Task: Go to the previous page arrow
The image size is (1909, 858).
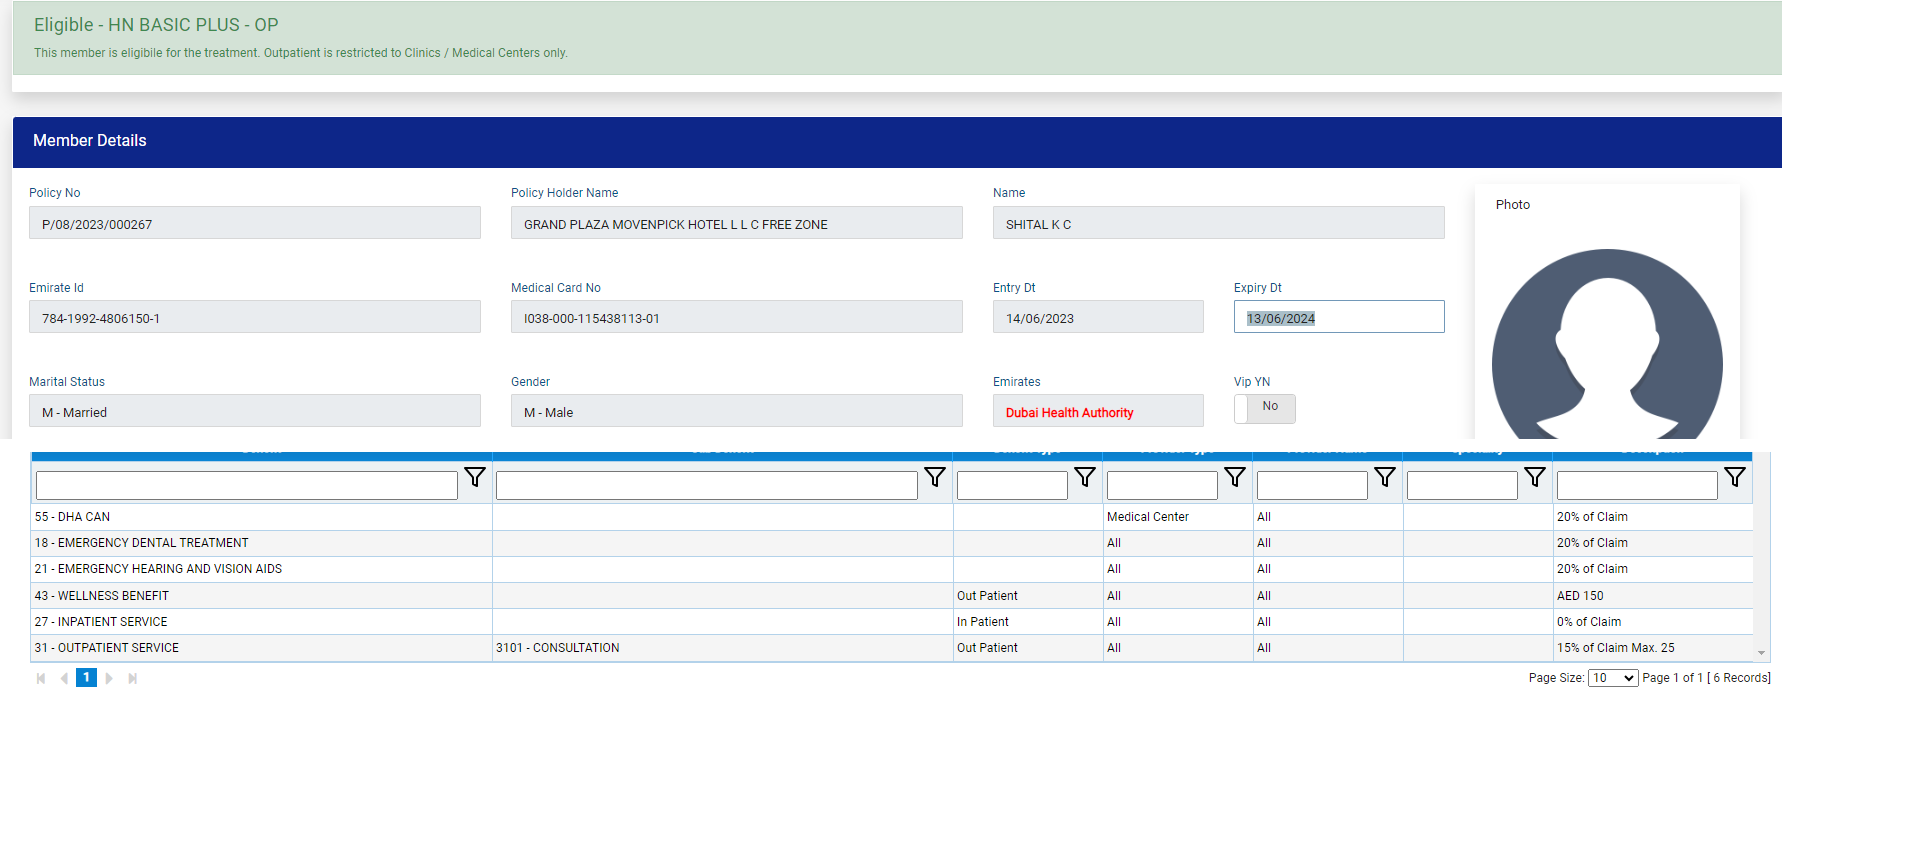Action: (64, 678)
